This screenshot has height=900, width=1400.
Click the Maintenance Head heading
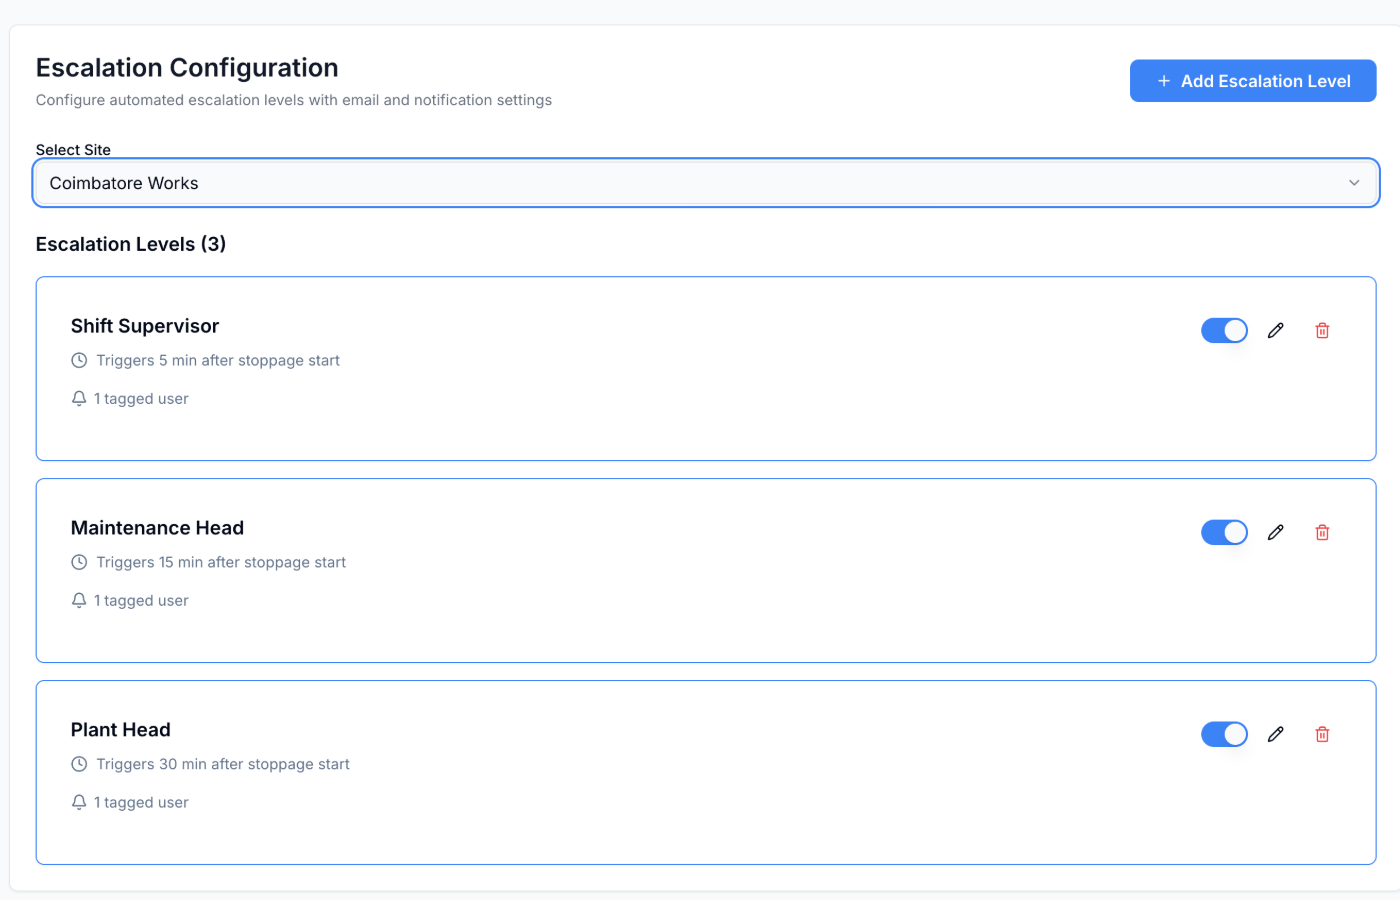pyautogui.click(x=157, y=528)
